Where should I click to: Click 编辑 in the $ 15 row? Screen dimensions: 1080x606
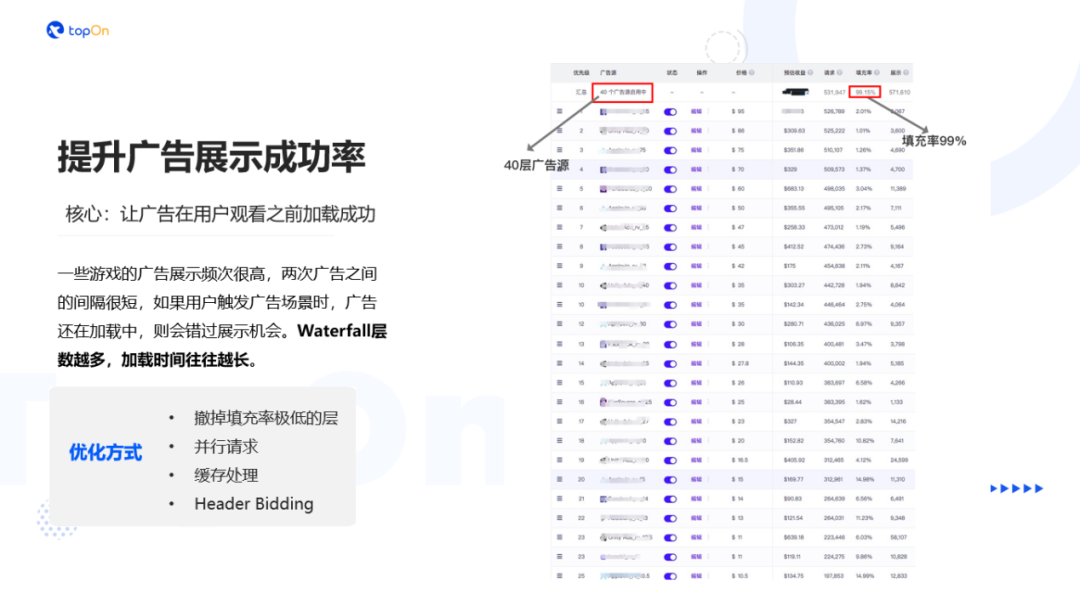pos(696,479)
